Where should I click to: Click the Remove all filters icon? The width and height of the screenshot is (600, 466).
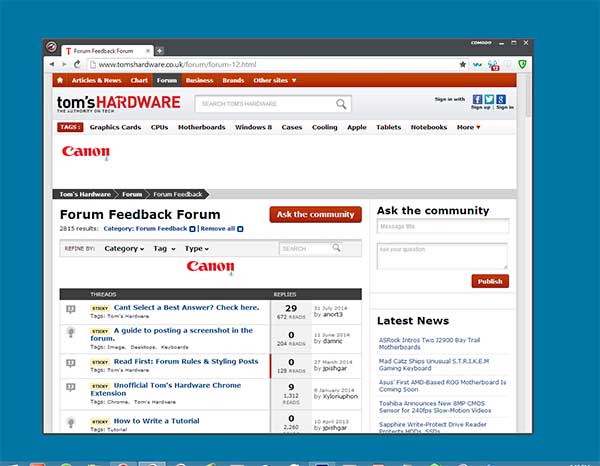point(240,229)
